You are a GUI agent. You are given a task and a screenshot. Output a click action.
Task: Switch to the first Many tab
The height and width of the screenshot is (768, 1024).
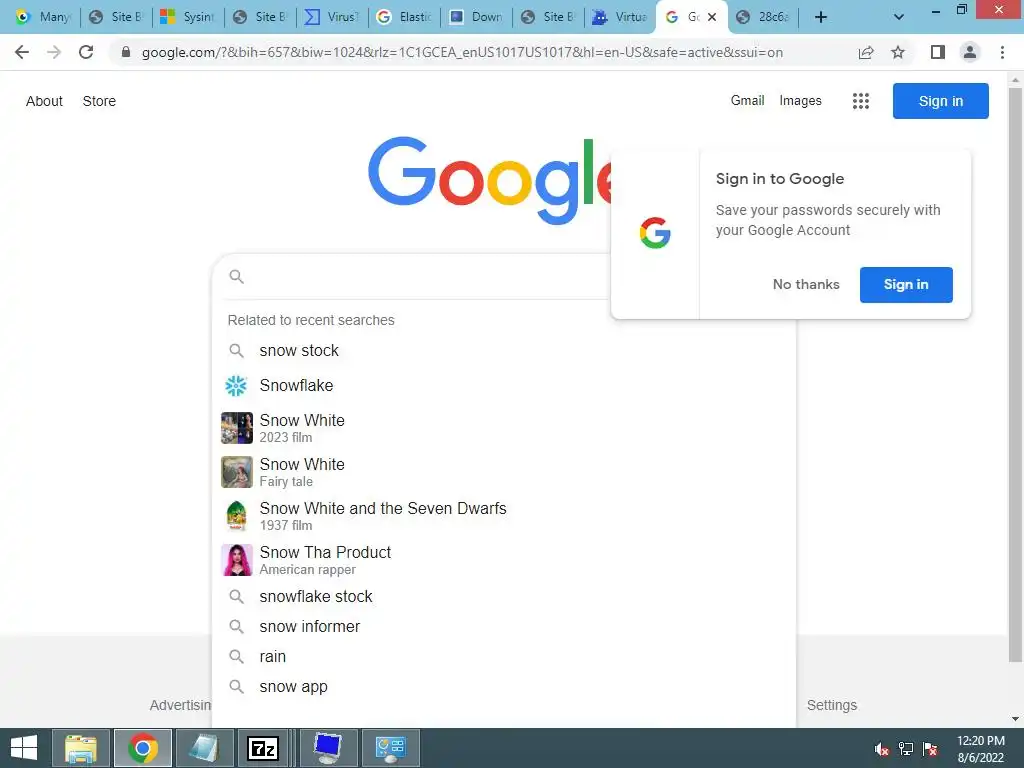pos(43,17)
